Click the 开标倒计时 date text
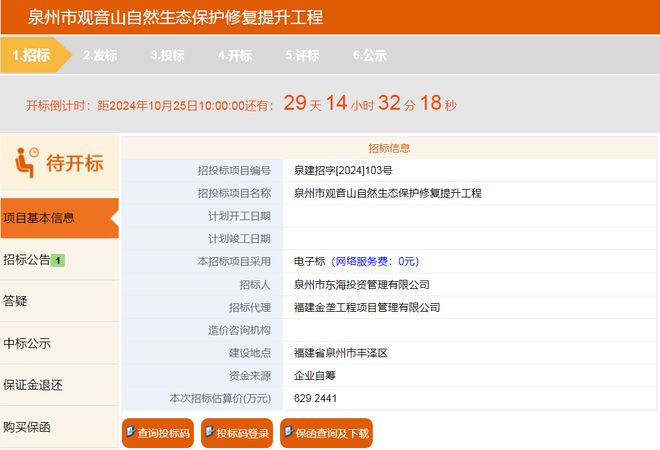Screen dimensions: 660x450 tap(149, 105)
